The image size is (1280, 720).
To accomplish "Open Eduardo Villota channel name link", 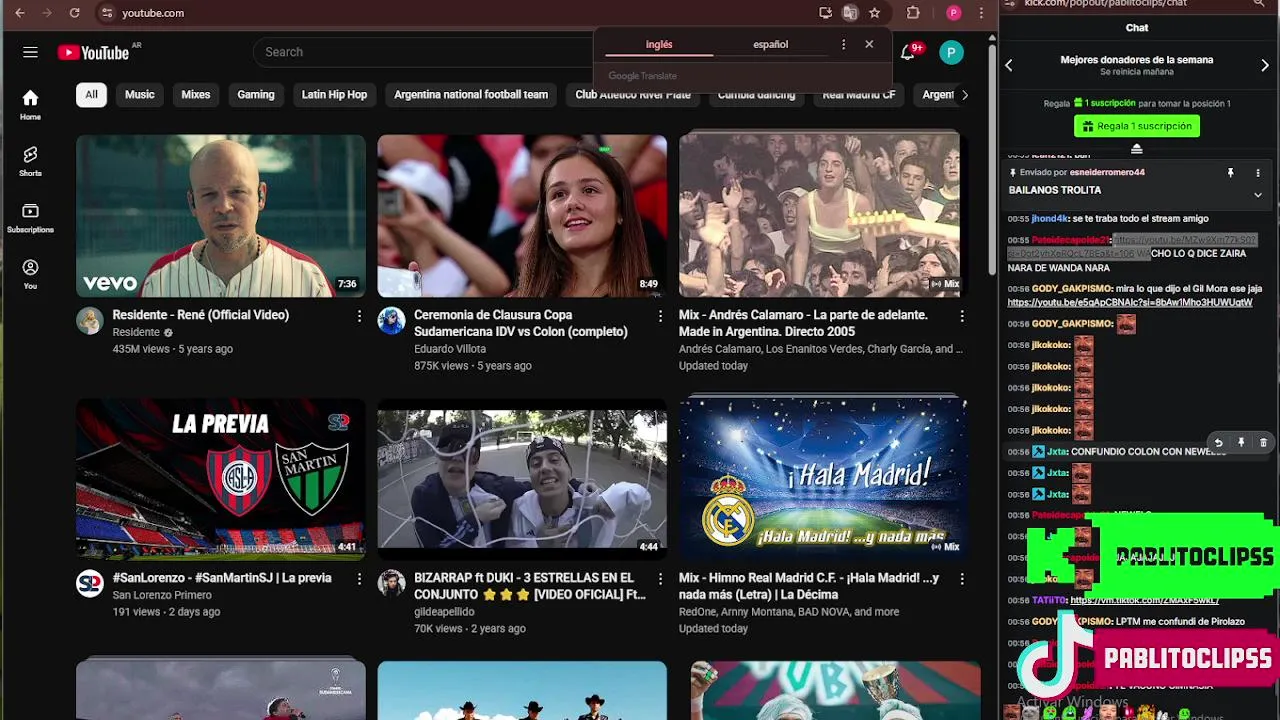I will tap(450, 349).
